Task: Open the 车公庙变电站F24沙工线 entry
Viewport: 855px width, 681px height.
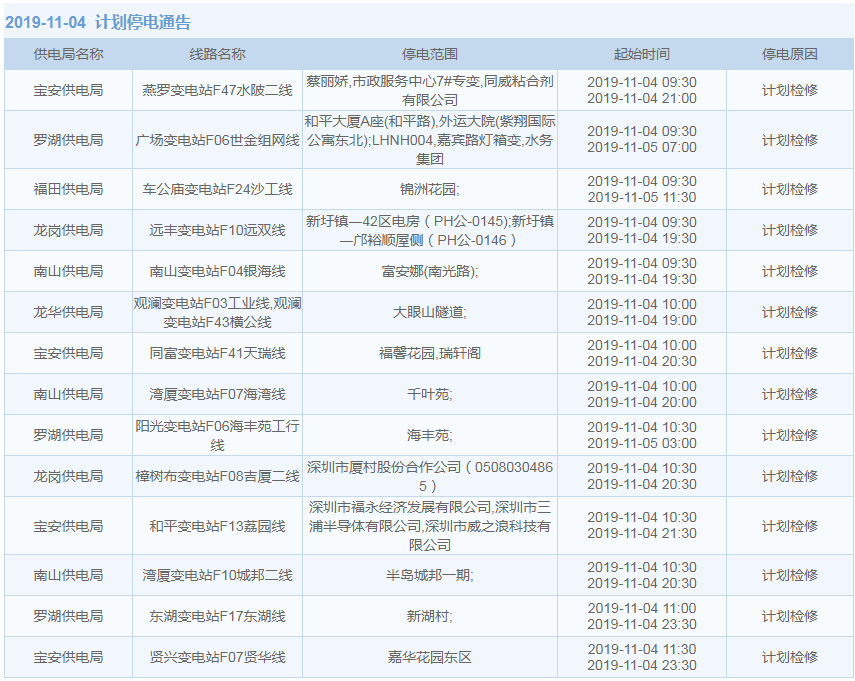Action: click(217, 189)
